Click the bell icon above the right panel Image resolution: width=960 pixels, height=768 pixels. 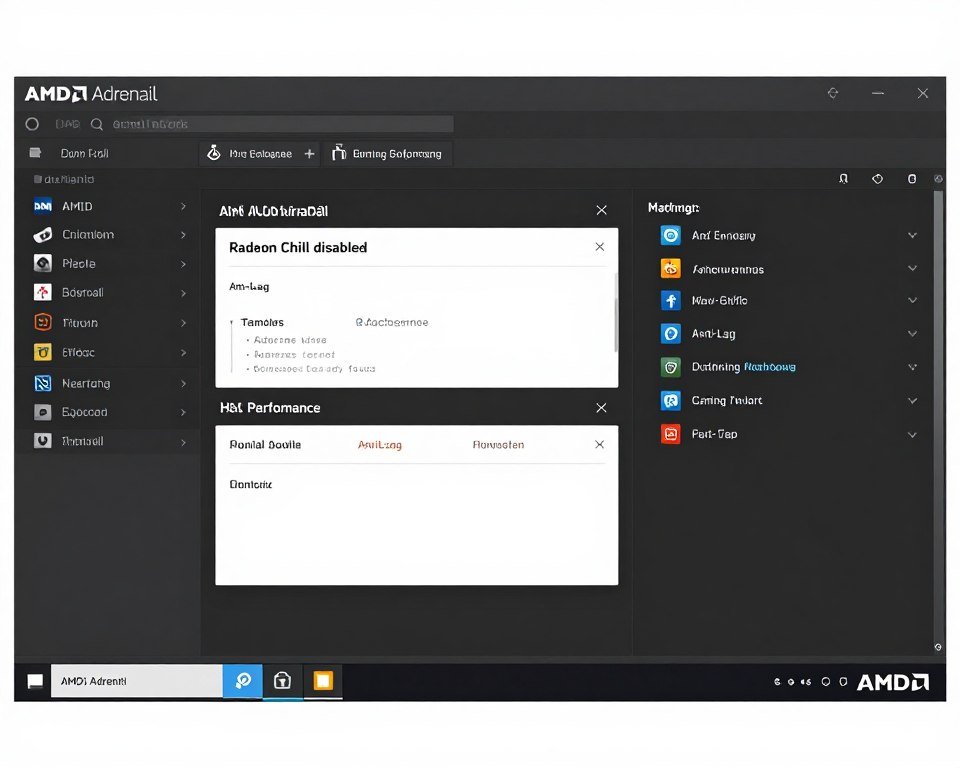[x=844, y=179]
